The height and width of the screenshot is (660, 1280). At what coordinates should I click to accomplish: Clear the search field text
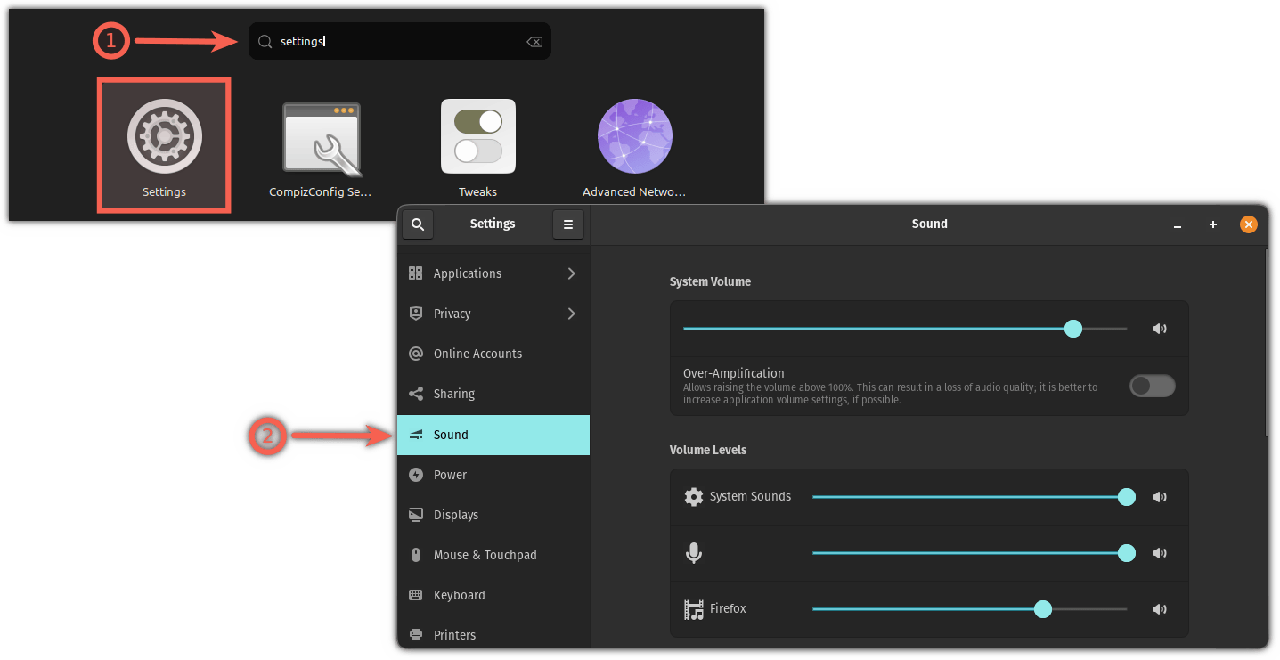pyautogui.click(x=534, y=42)
